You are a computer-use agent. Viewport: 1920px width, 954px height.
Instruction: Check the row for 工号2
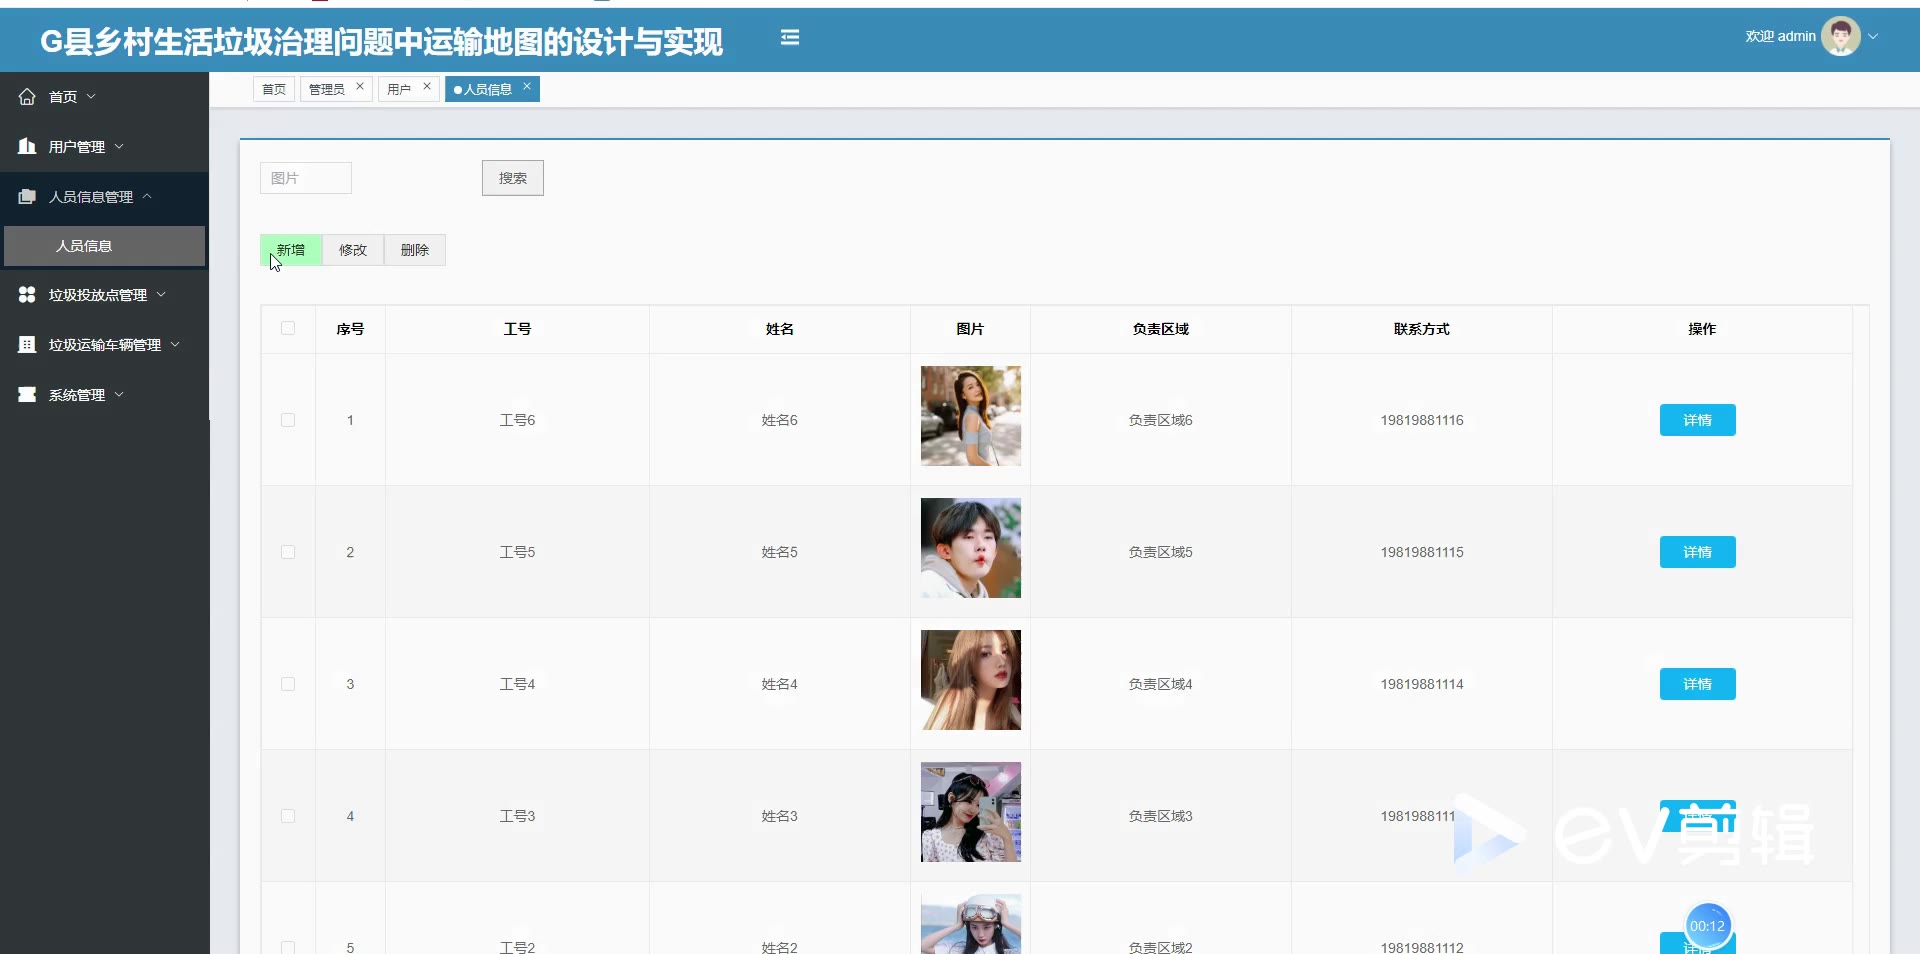(x=288, y=947)
